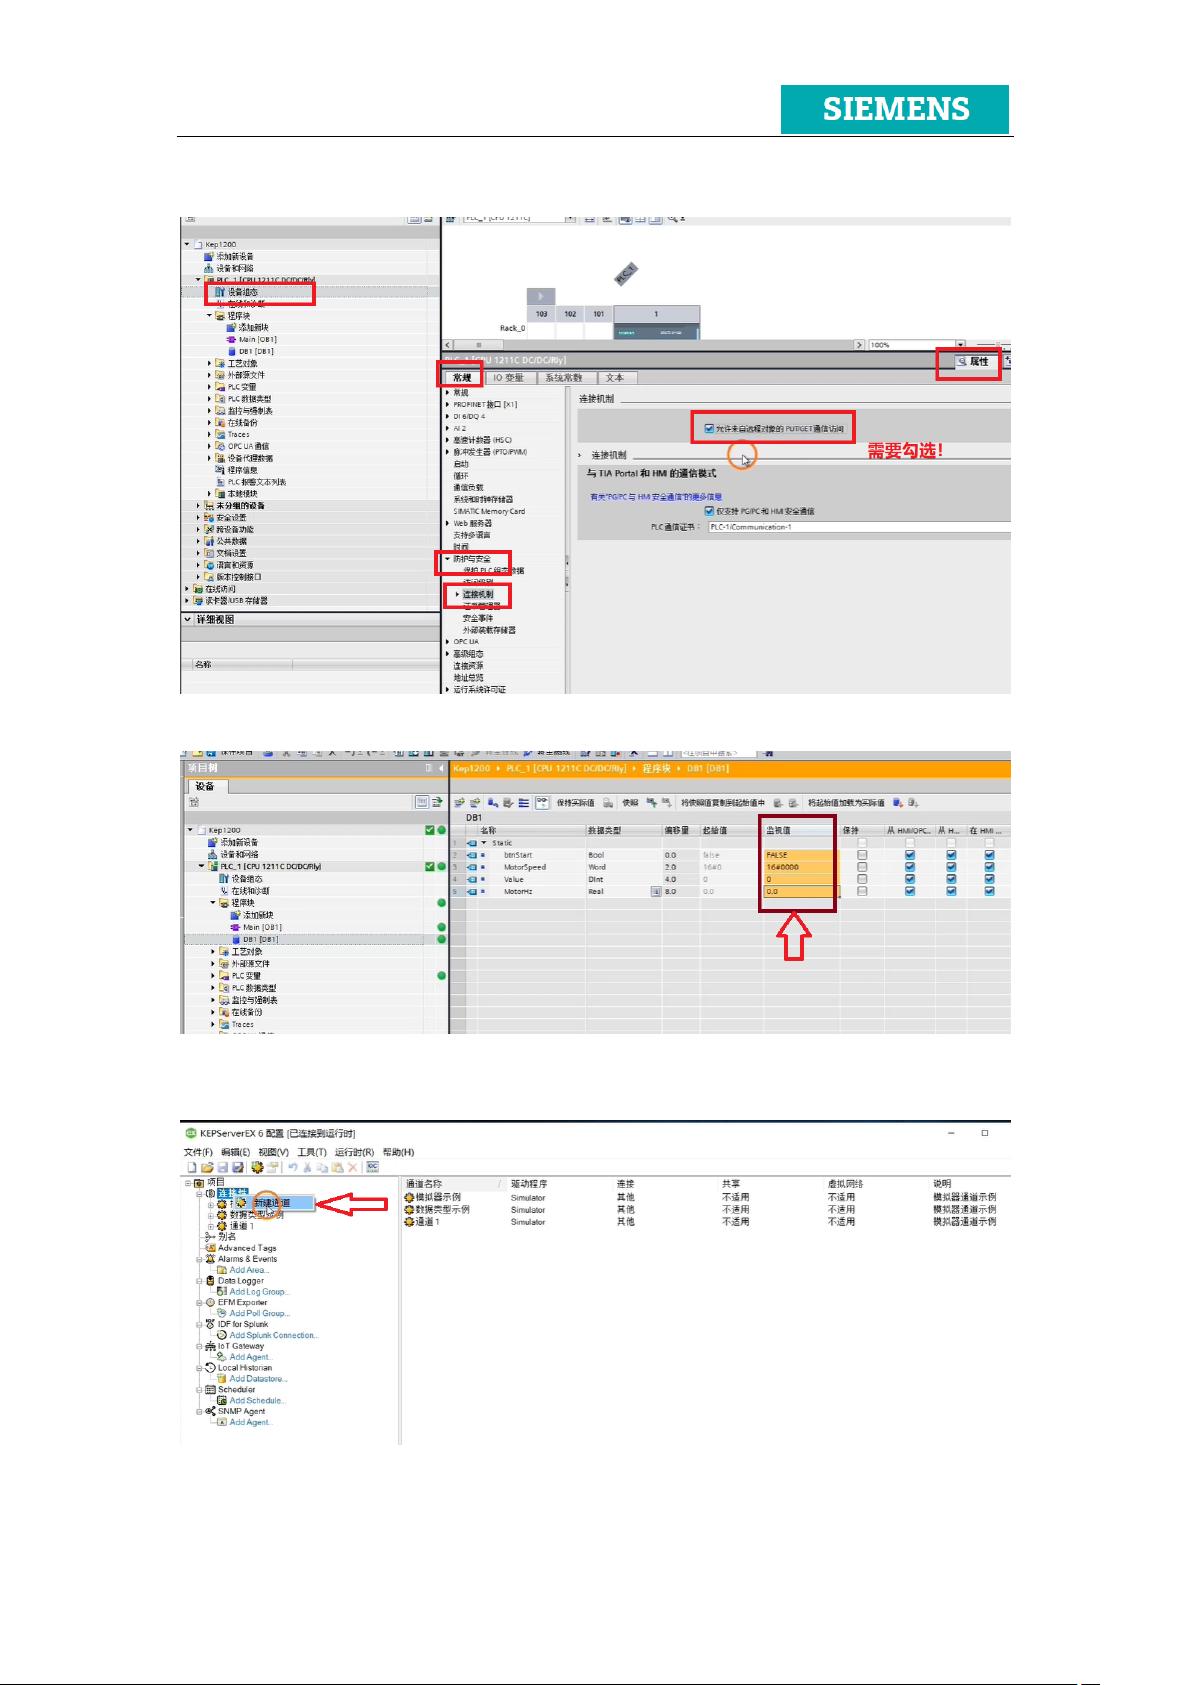Select the 文本 tab
The image size is (1192, 1685).
[615, 378]
